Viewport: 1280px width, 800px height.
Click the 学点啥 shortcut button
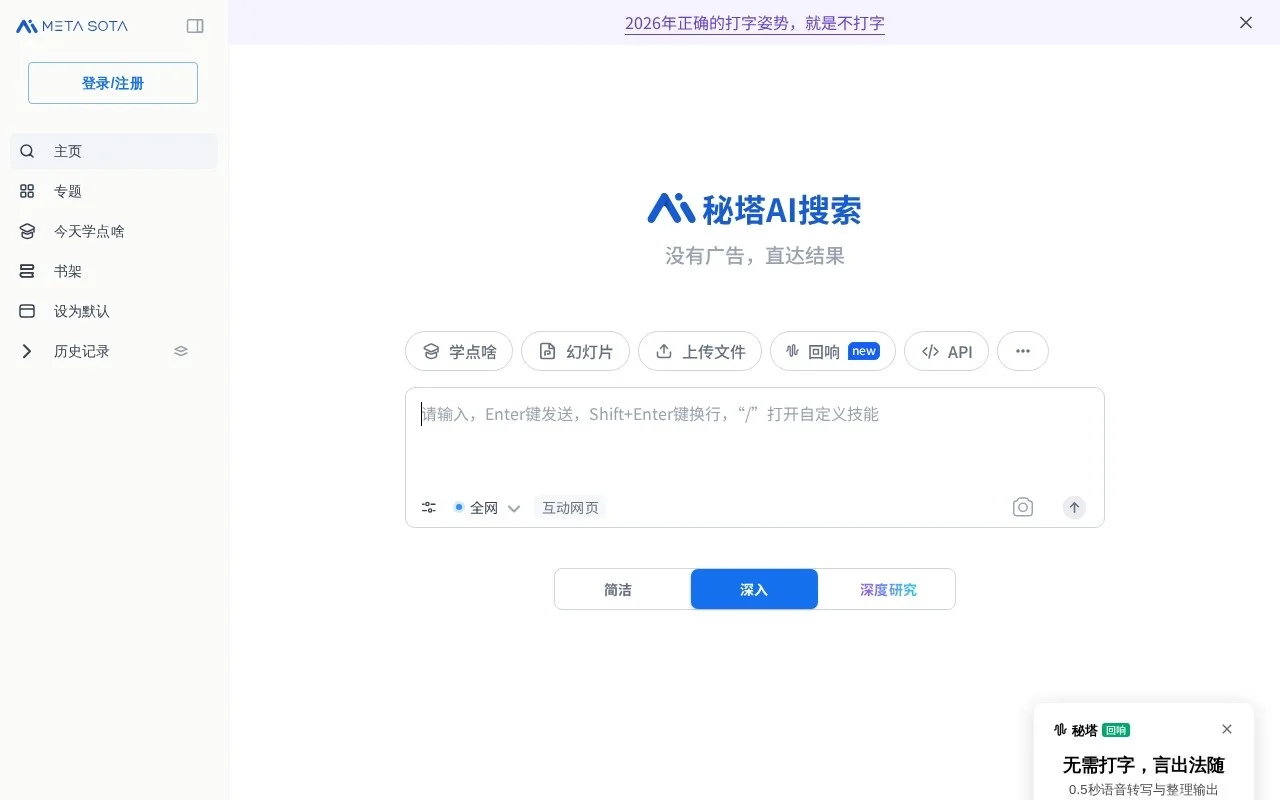pos(459,351)
